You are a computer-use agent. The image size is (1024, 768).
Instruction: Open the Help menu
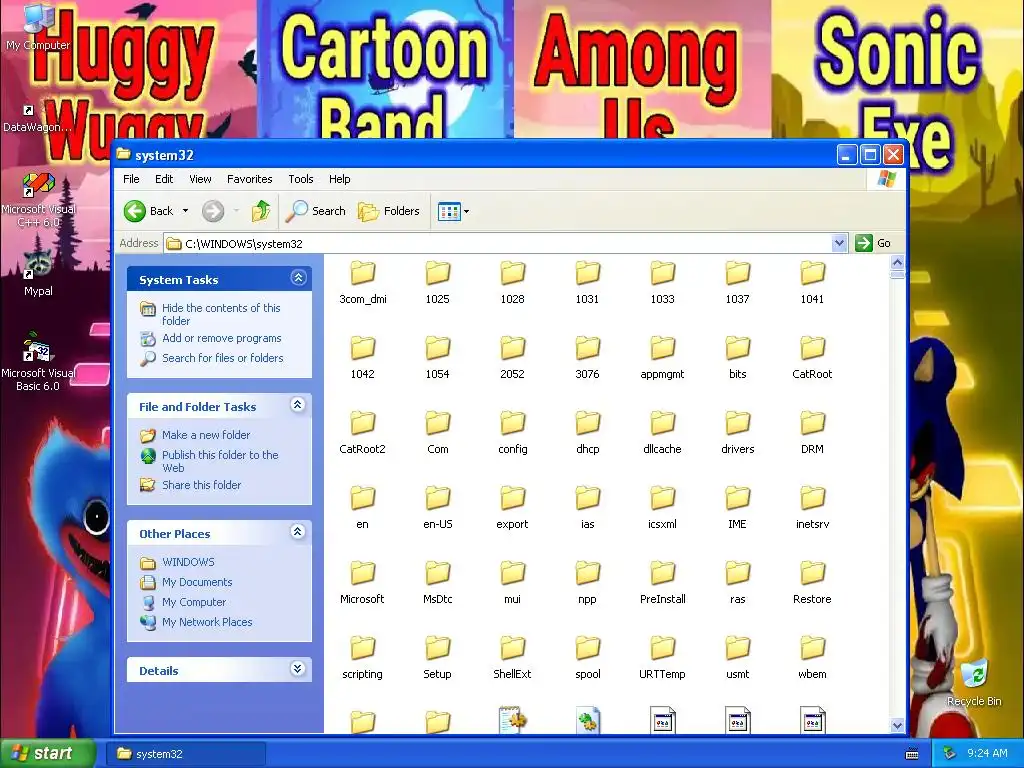(340, 179)
